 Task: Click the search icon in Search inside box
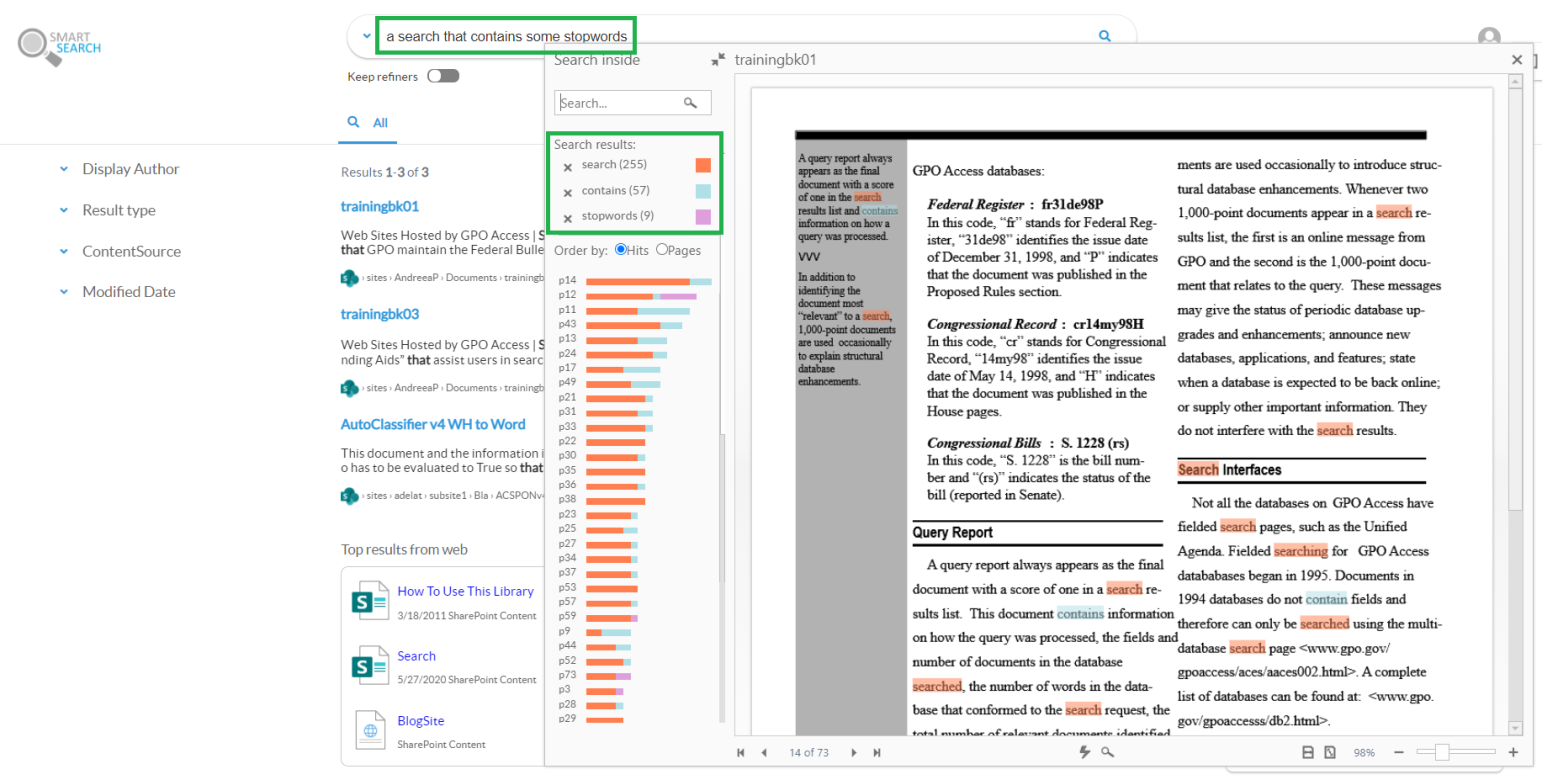690,102
